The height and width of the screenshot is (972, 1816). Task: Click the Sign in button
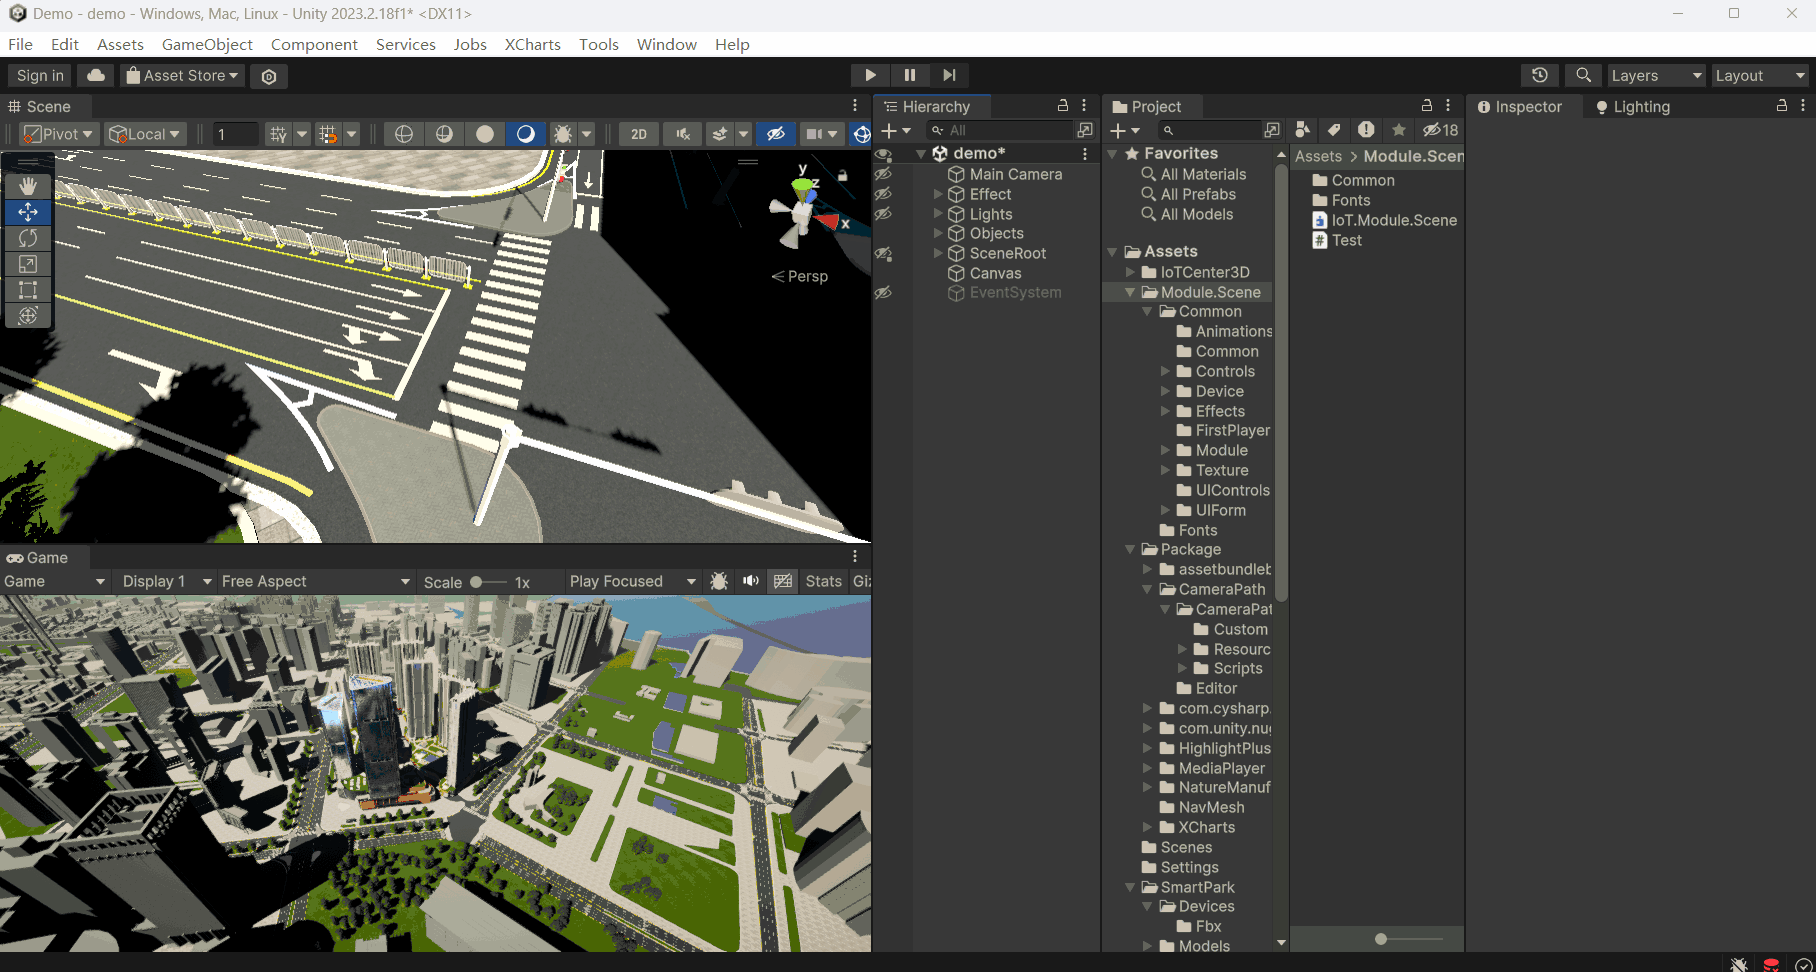coord(40,75)
